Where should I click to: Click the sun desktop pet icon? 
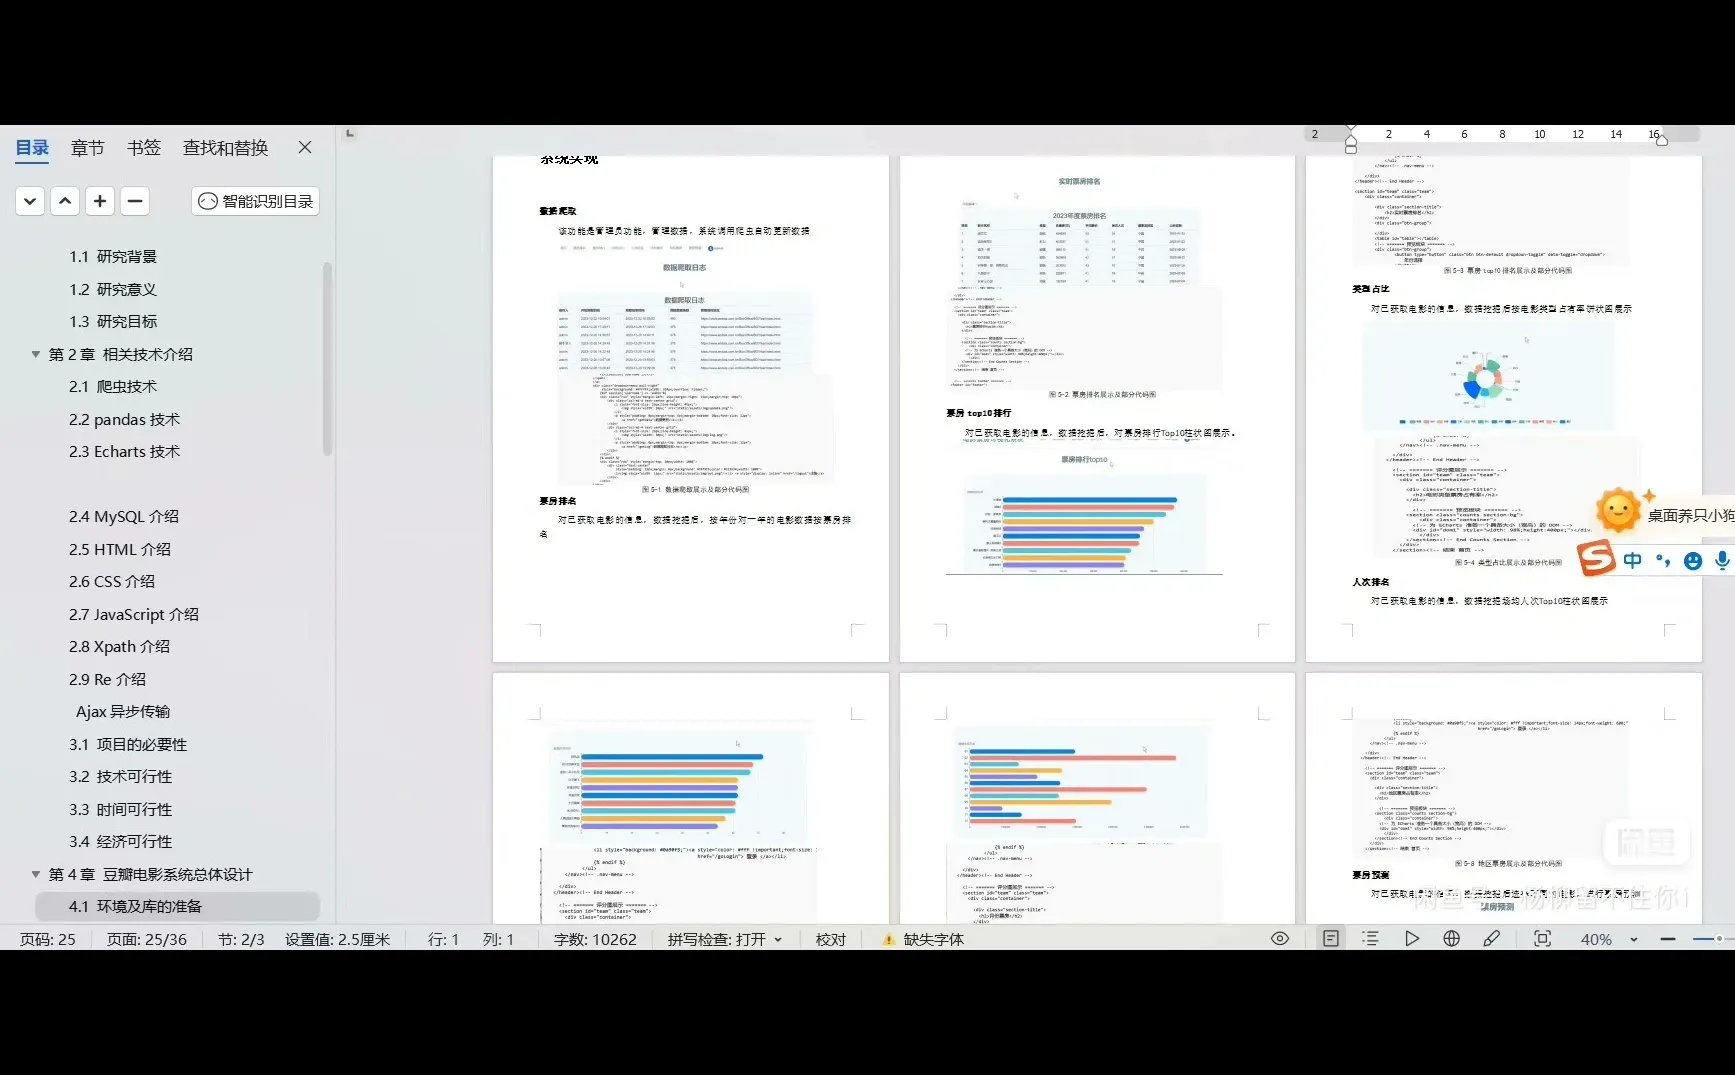[1619, 510]
